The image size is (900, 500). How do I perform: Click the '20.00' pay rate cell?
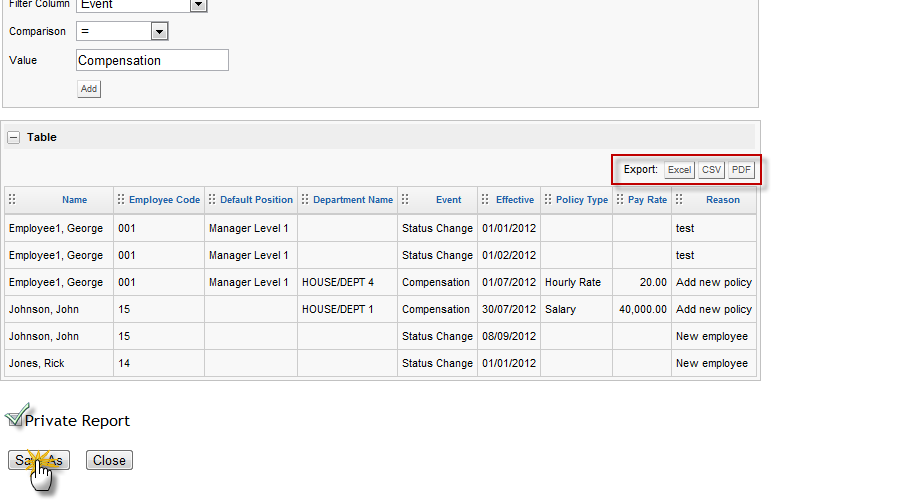pyautogui.click(x=642, y=282)
